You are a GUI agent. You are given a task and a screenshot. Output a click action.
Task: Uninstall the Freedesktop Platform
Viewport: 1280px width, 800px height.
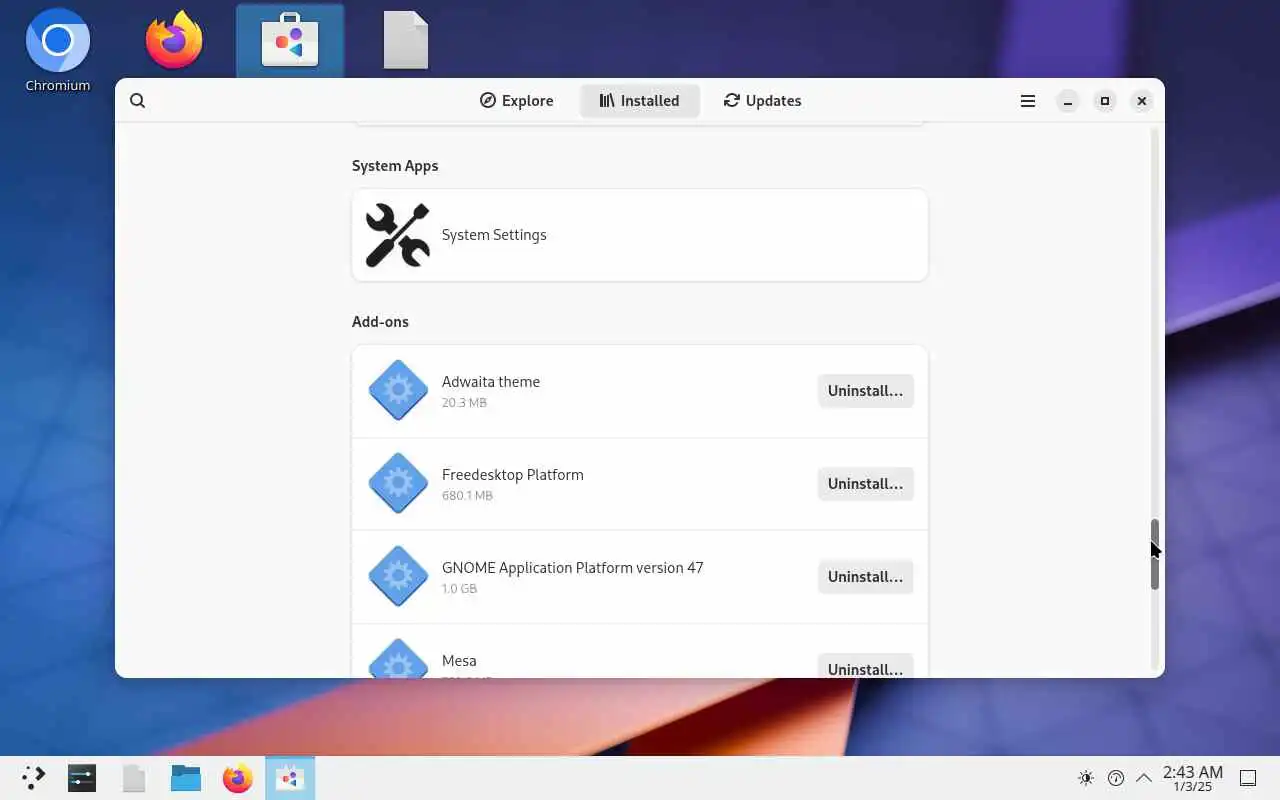[865, 484]
